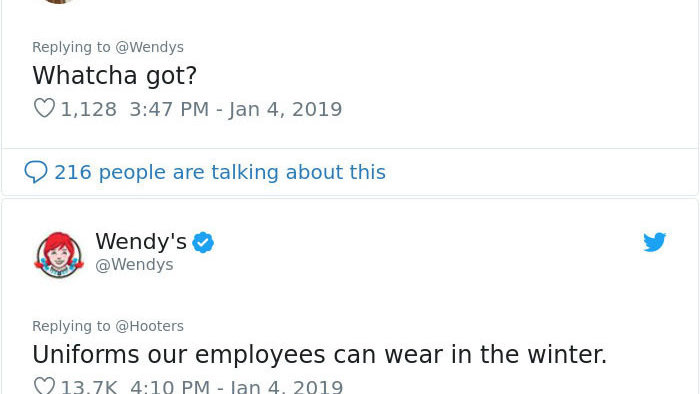This screenshot has height=394, width=700.
Task: Click the 1,128 likes count
Action: click(88, 109)
